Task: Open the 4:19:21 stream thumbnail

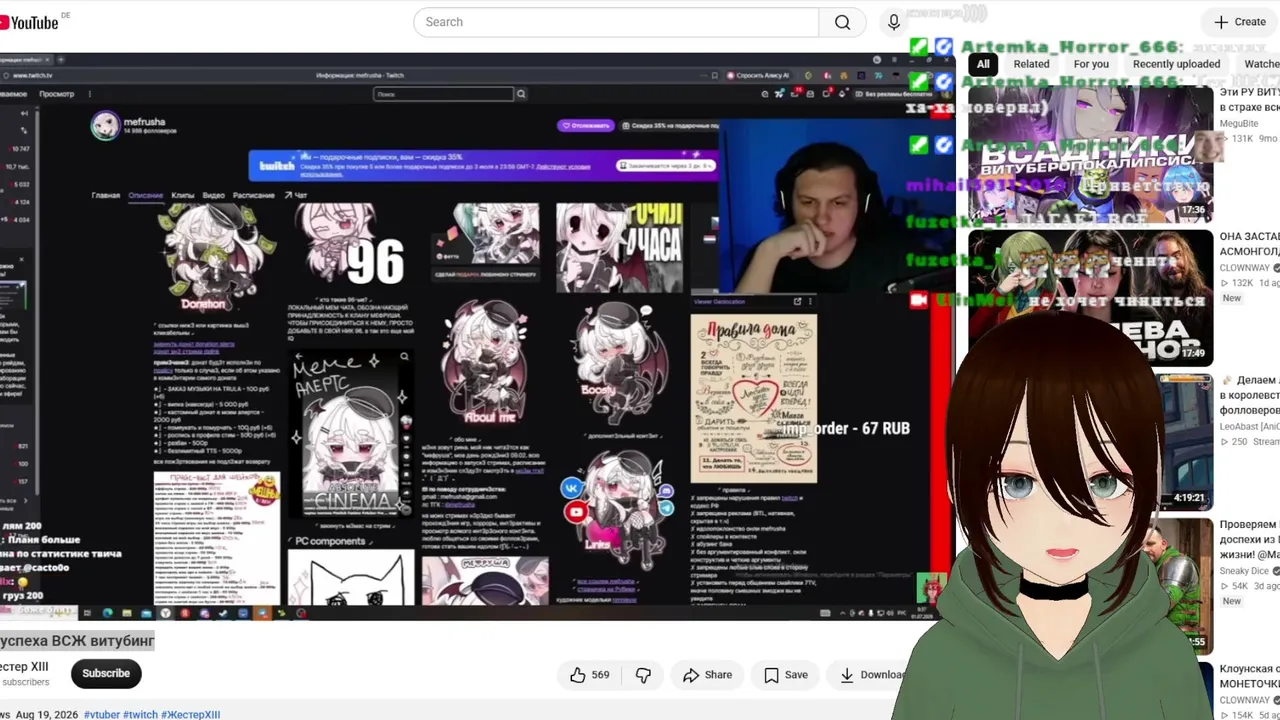Action: 1187,442
